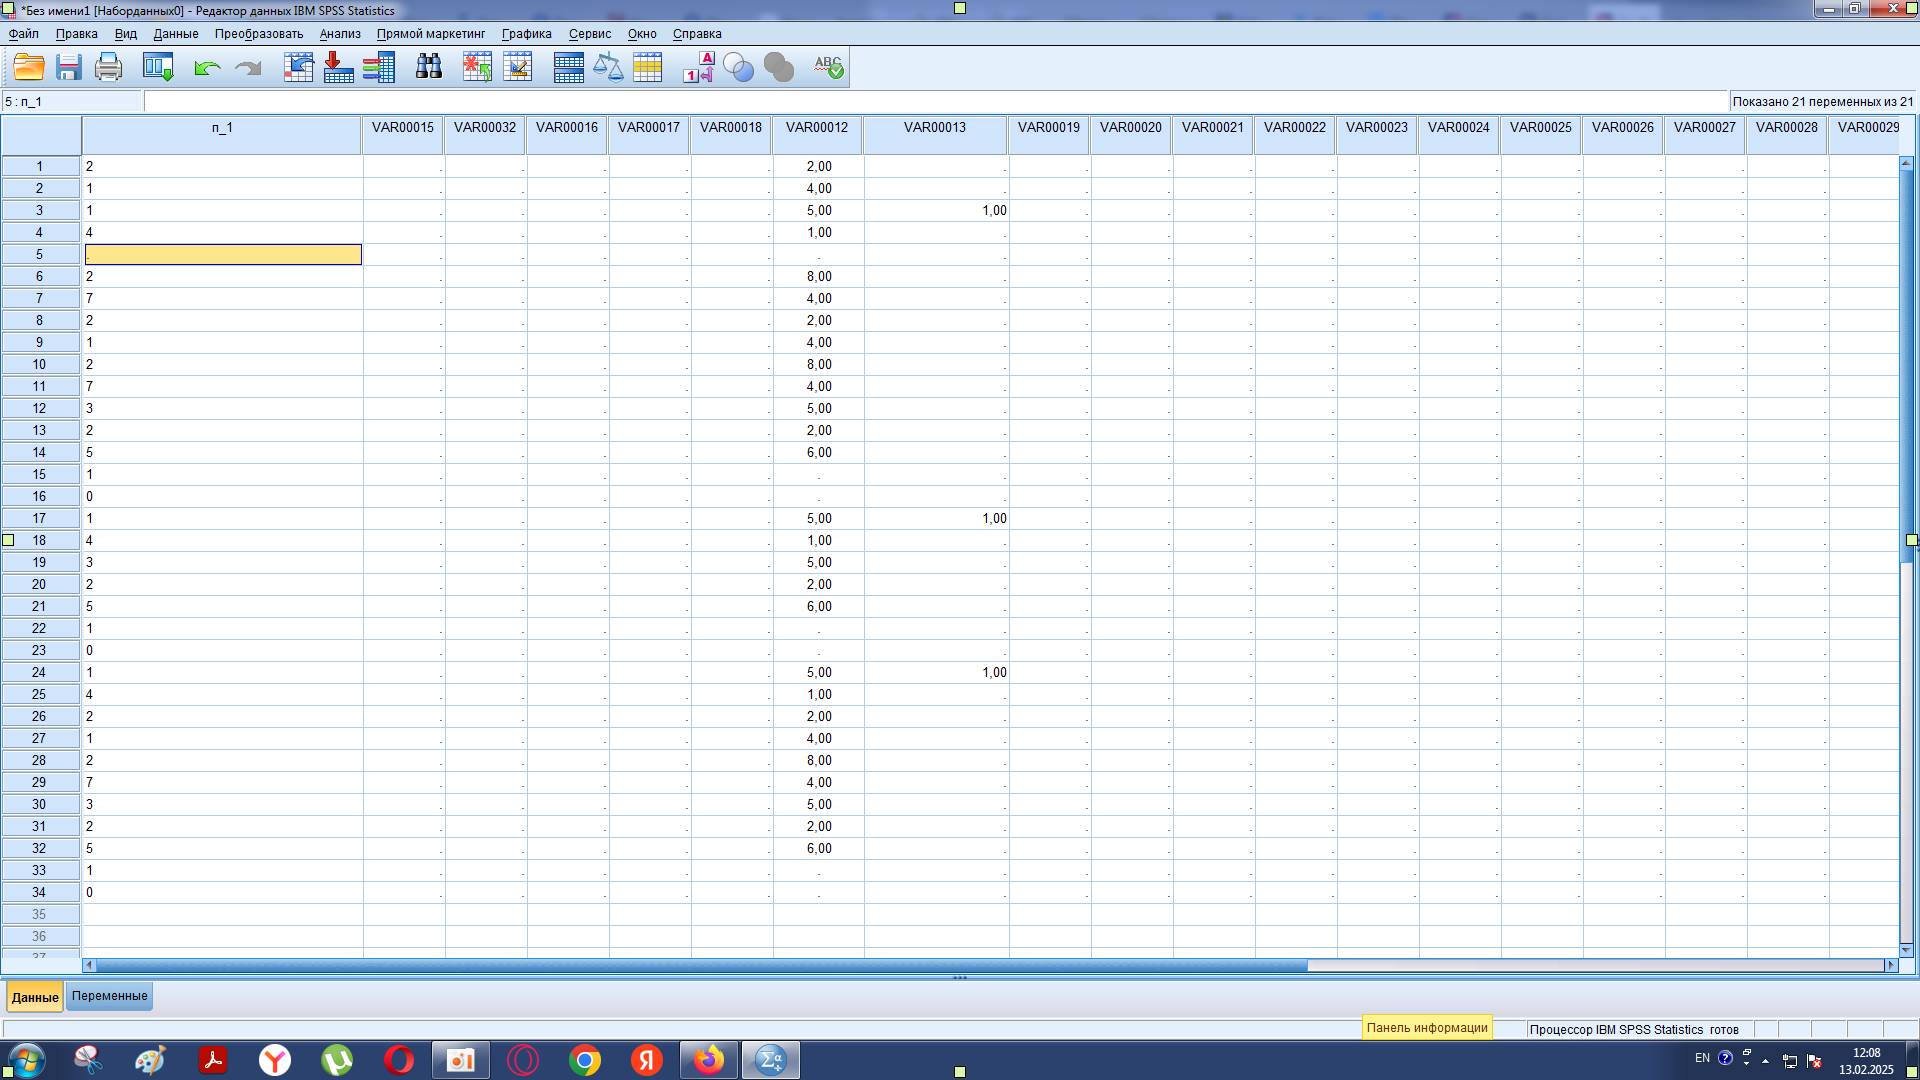This screenshot has height=1080, width=1920.
Task: Save the dataset using the diskette icon
Action: tap(68, 67)
